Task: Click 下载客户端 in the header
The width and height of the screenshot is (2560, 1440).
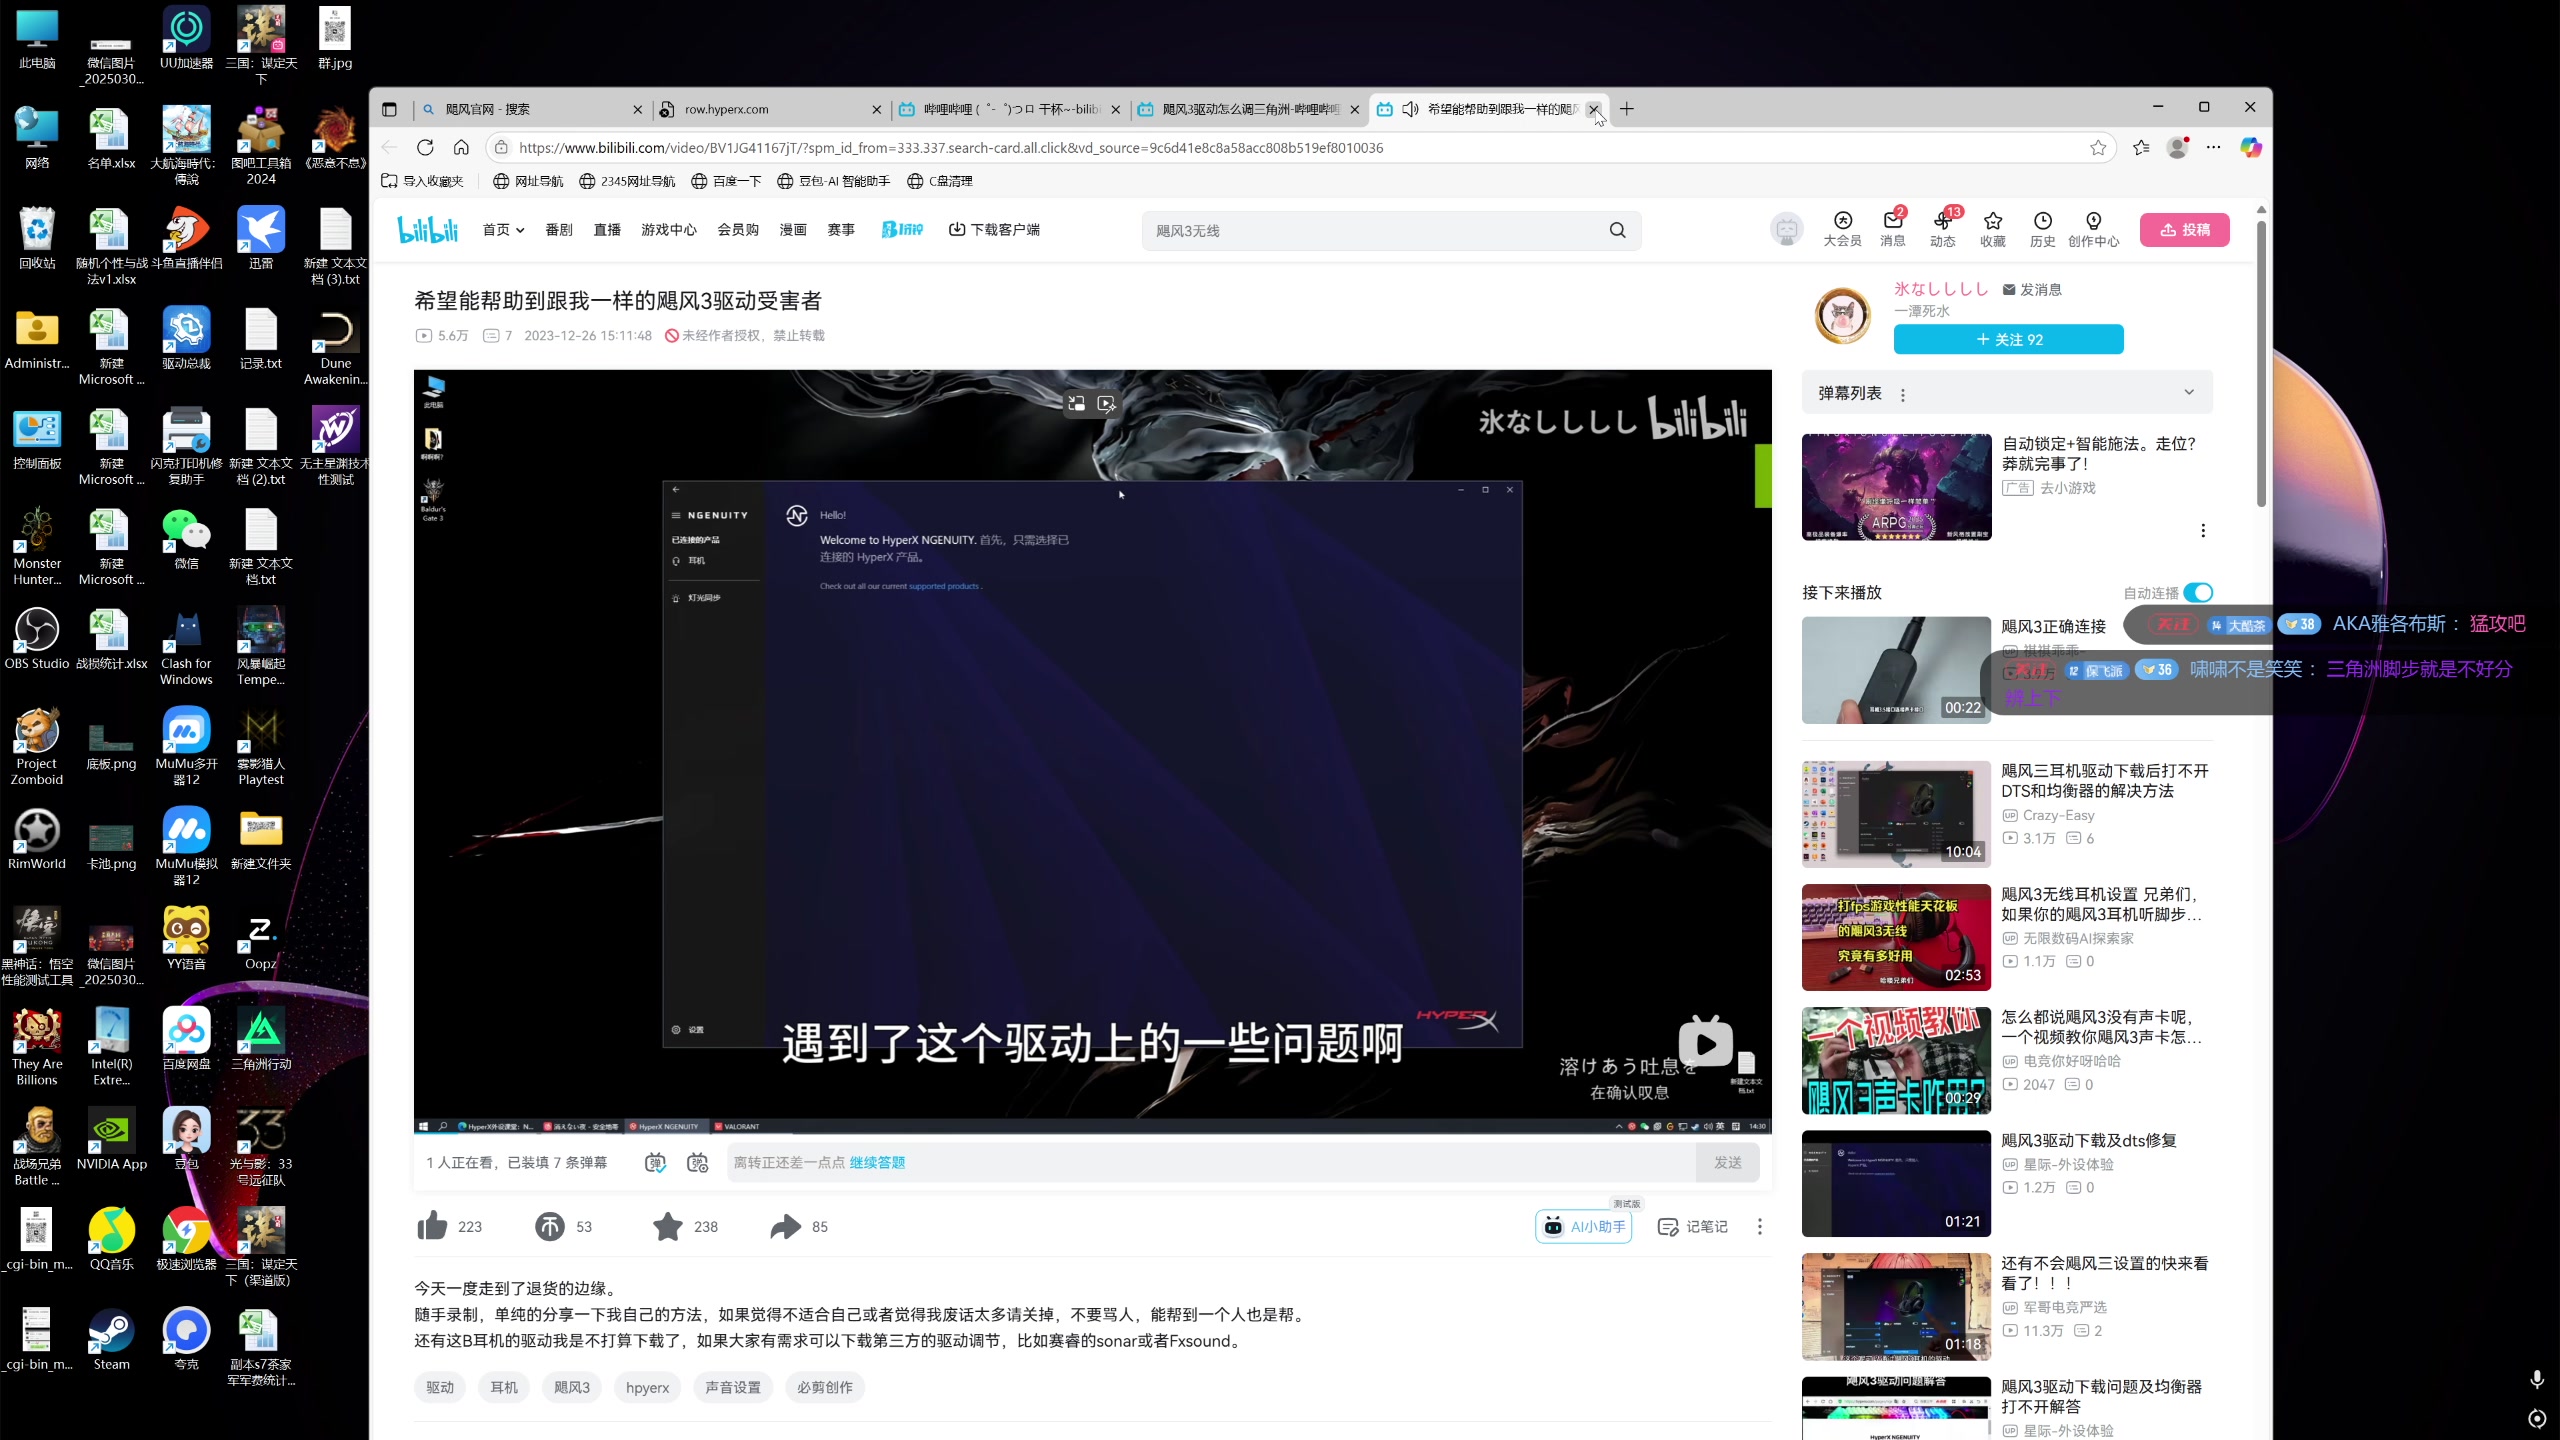Action: [x=994, y=230]
